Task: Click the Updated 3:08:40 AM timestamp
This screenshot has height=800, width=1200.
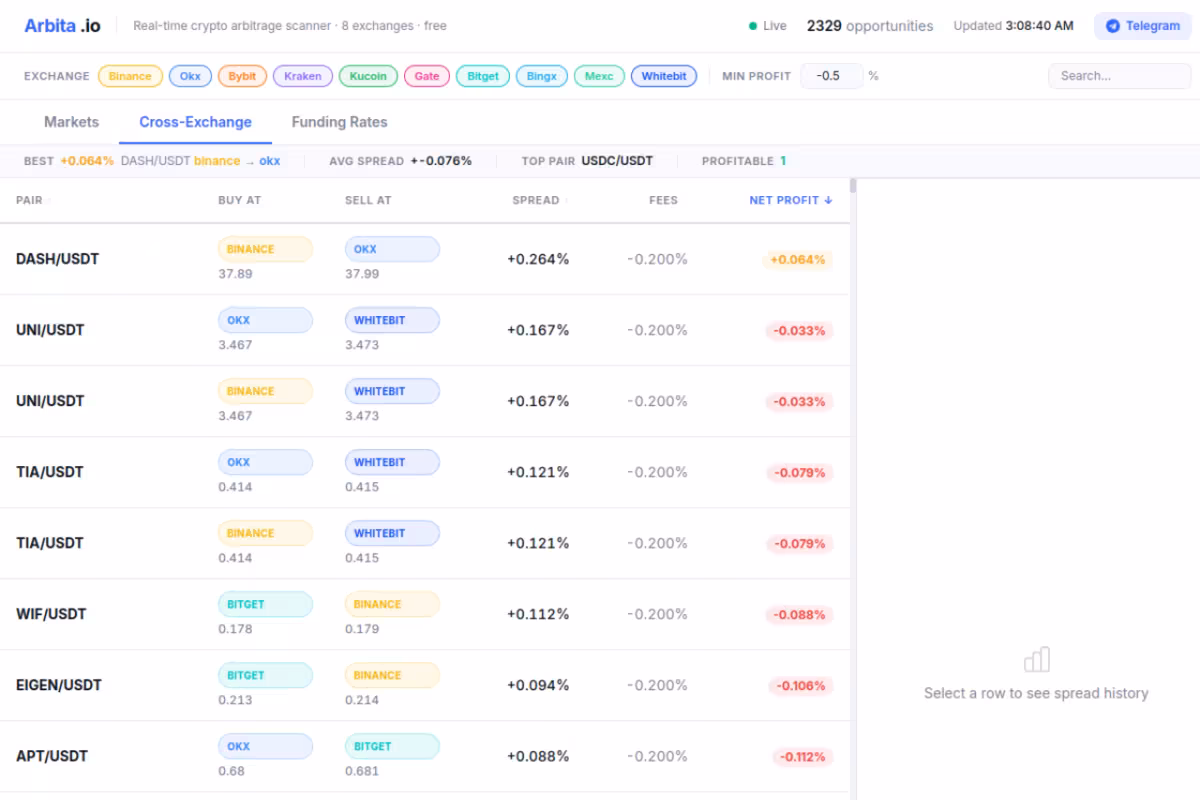Action: point(1014,26)
